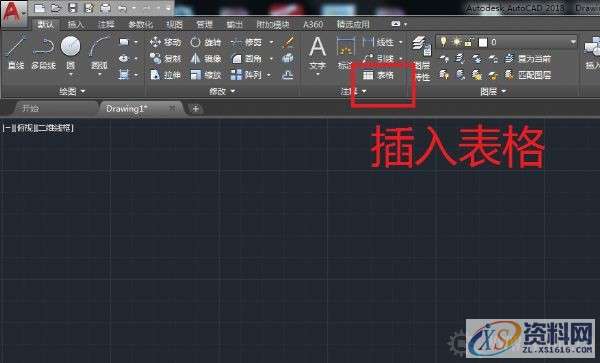The image size is (600, 363).
Task: Click the Open file icon in quick access toolbar
Action: point(55,8)
